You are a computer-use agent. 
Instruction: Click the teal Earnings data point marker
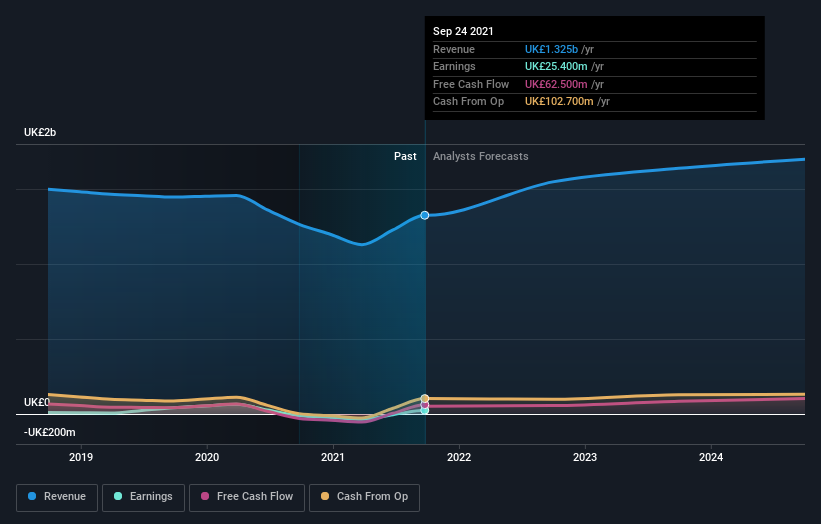[x=425, y=410]
